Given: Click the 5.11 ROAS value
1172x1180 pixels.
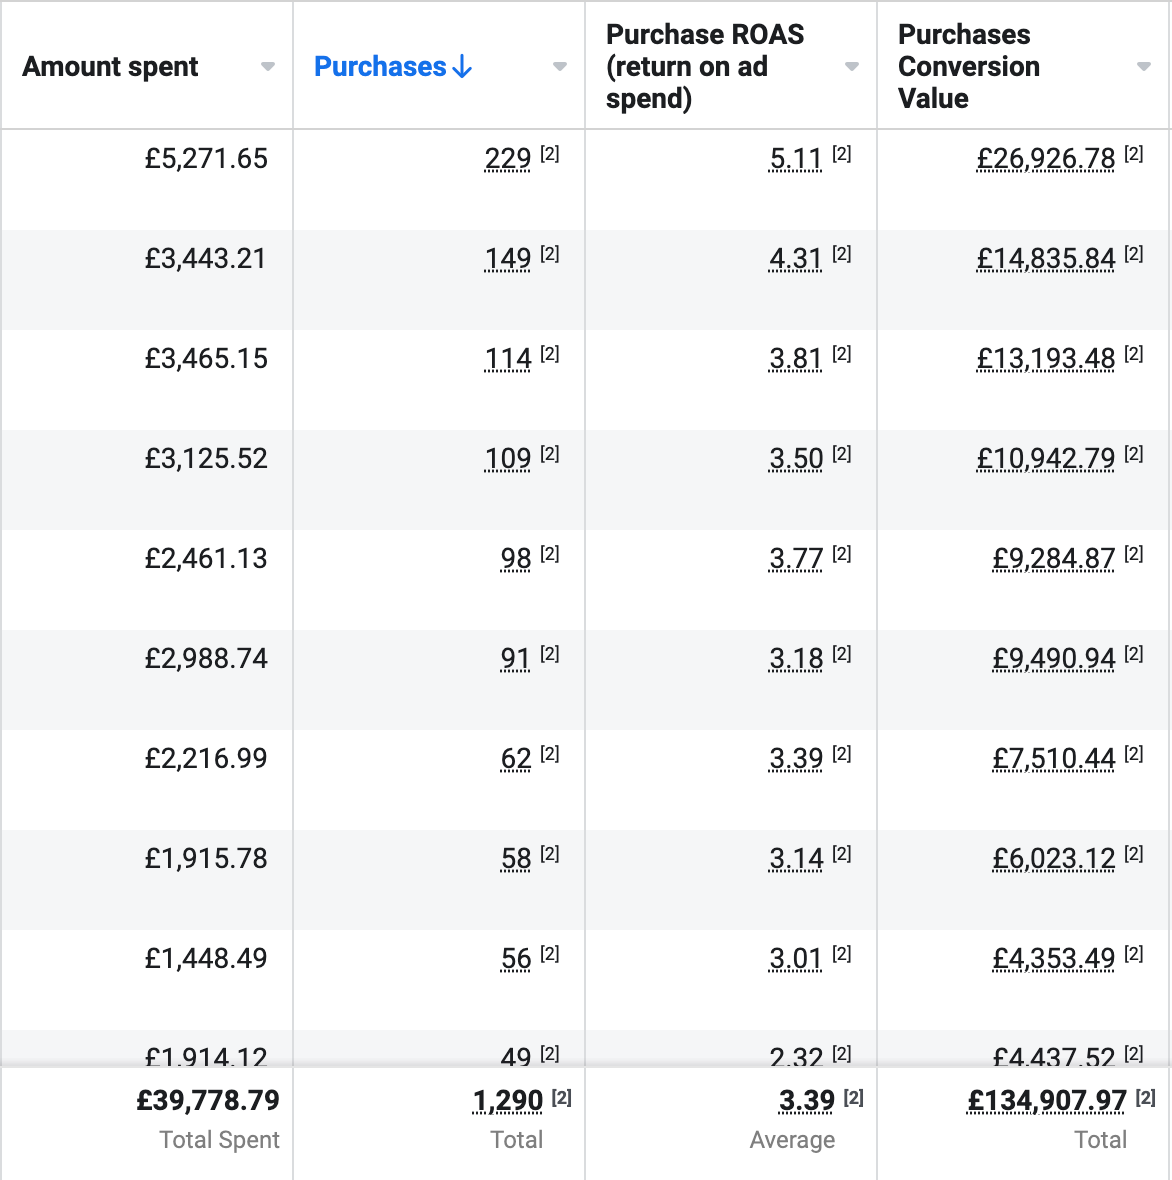Looking at the screenshot, I should coord(795,159).
